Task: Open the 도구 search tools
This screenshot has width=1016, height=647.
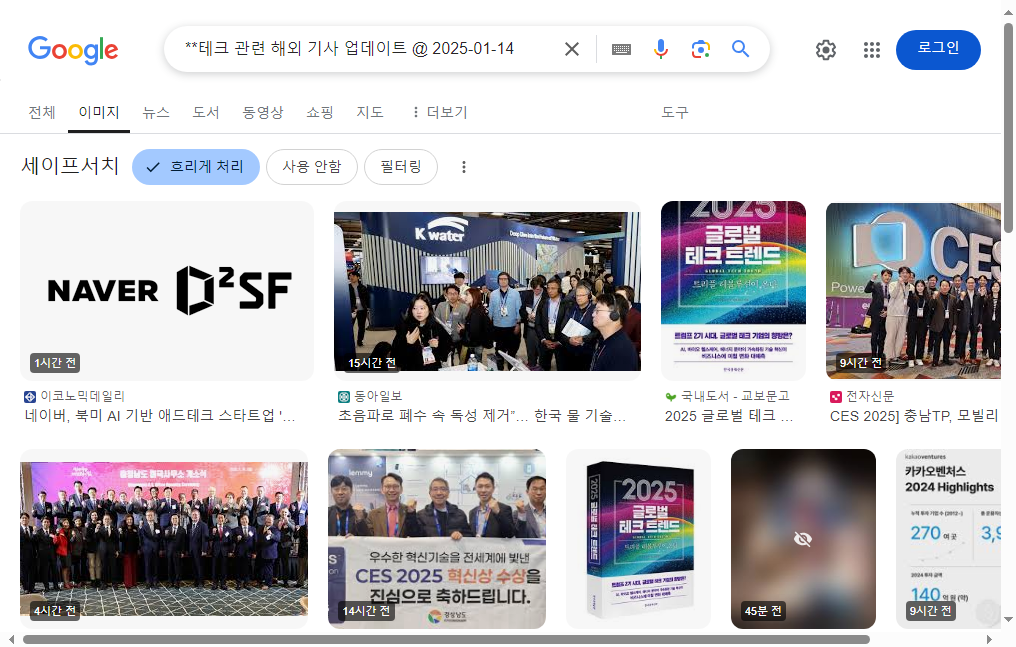Action: [x=675, y=113]
